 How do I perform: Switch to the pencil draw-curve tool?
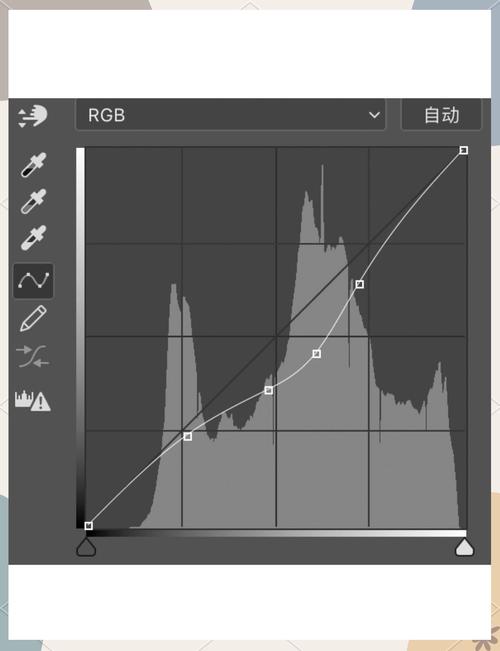33,318
